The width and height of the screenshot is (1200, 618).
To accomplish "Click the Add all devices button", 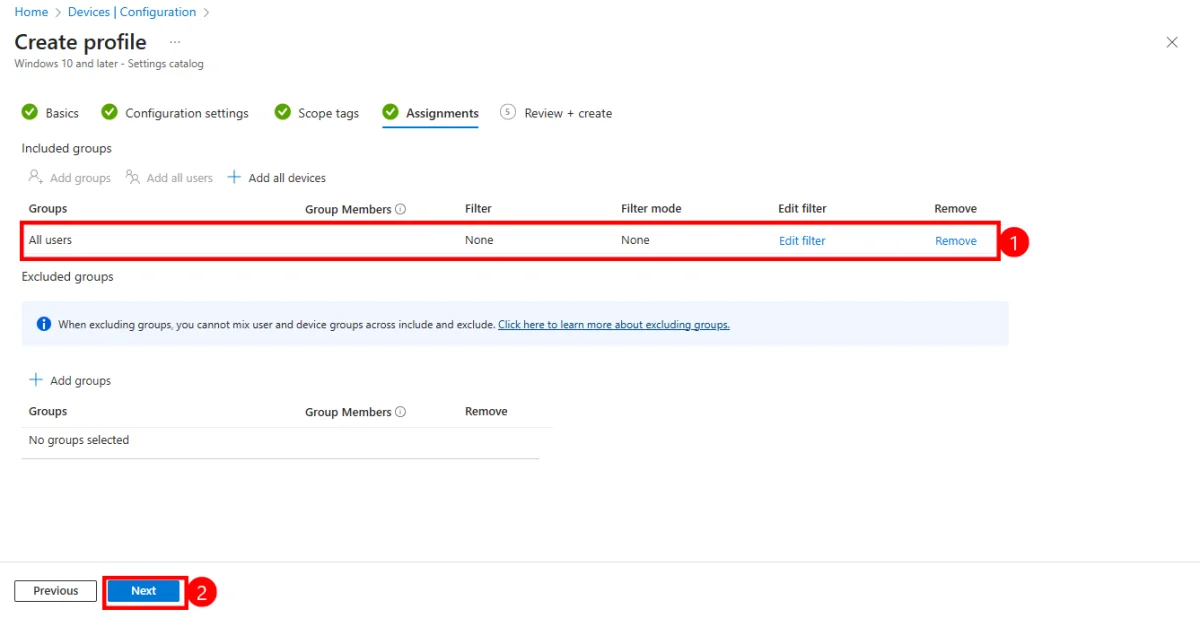I will pyautogui.click(x=277, y=178).
